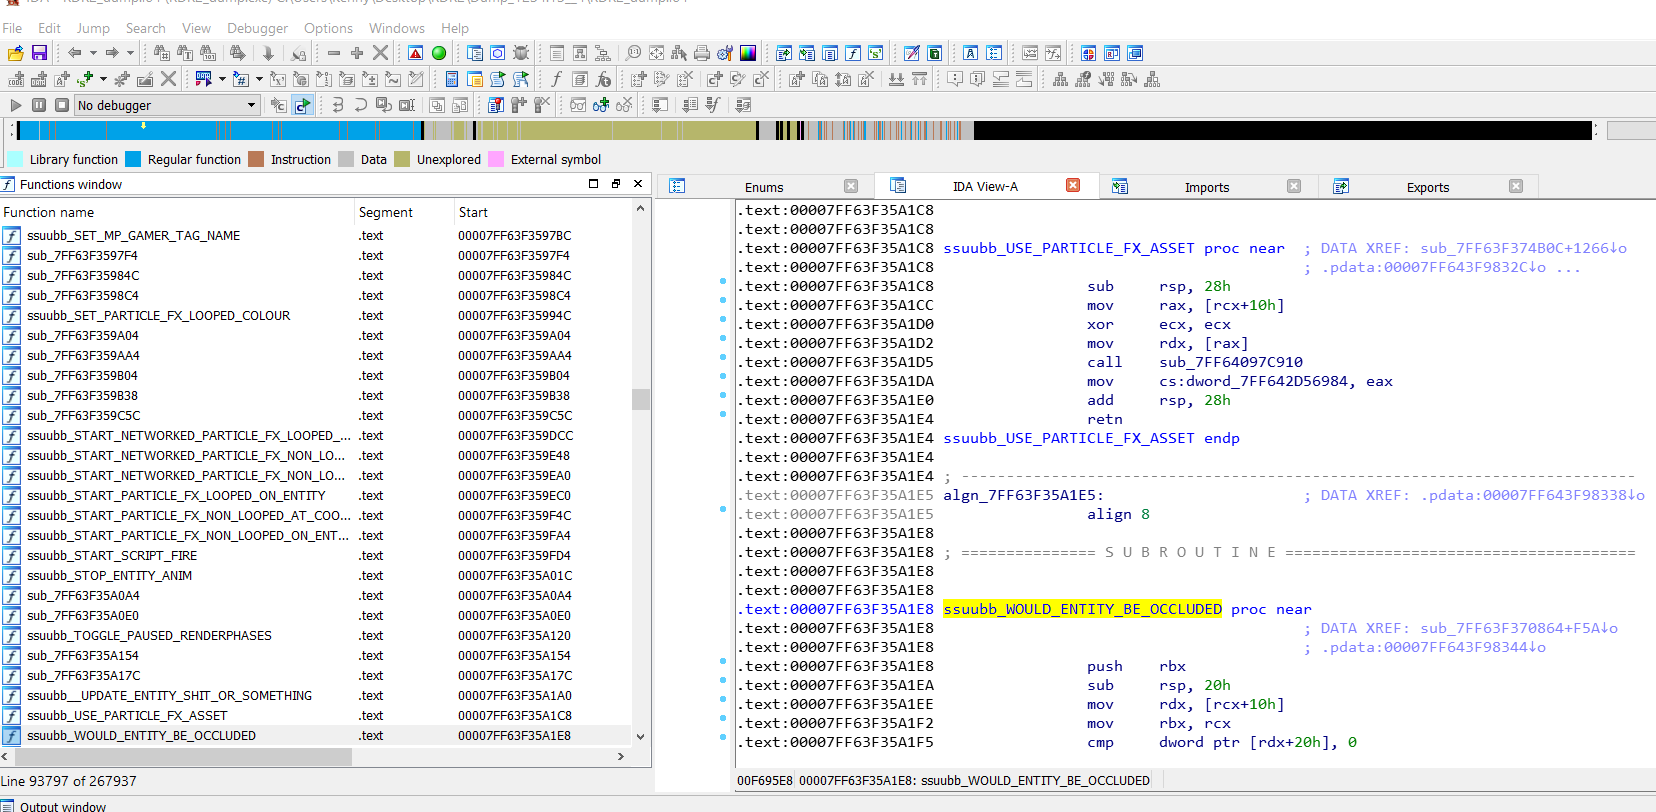Click the calculator icon in toolbar
This screenshot has height=812, width=1656.
coord(452,79)
